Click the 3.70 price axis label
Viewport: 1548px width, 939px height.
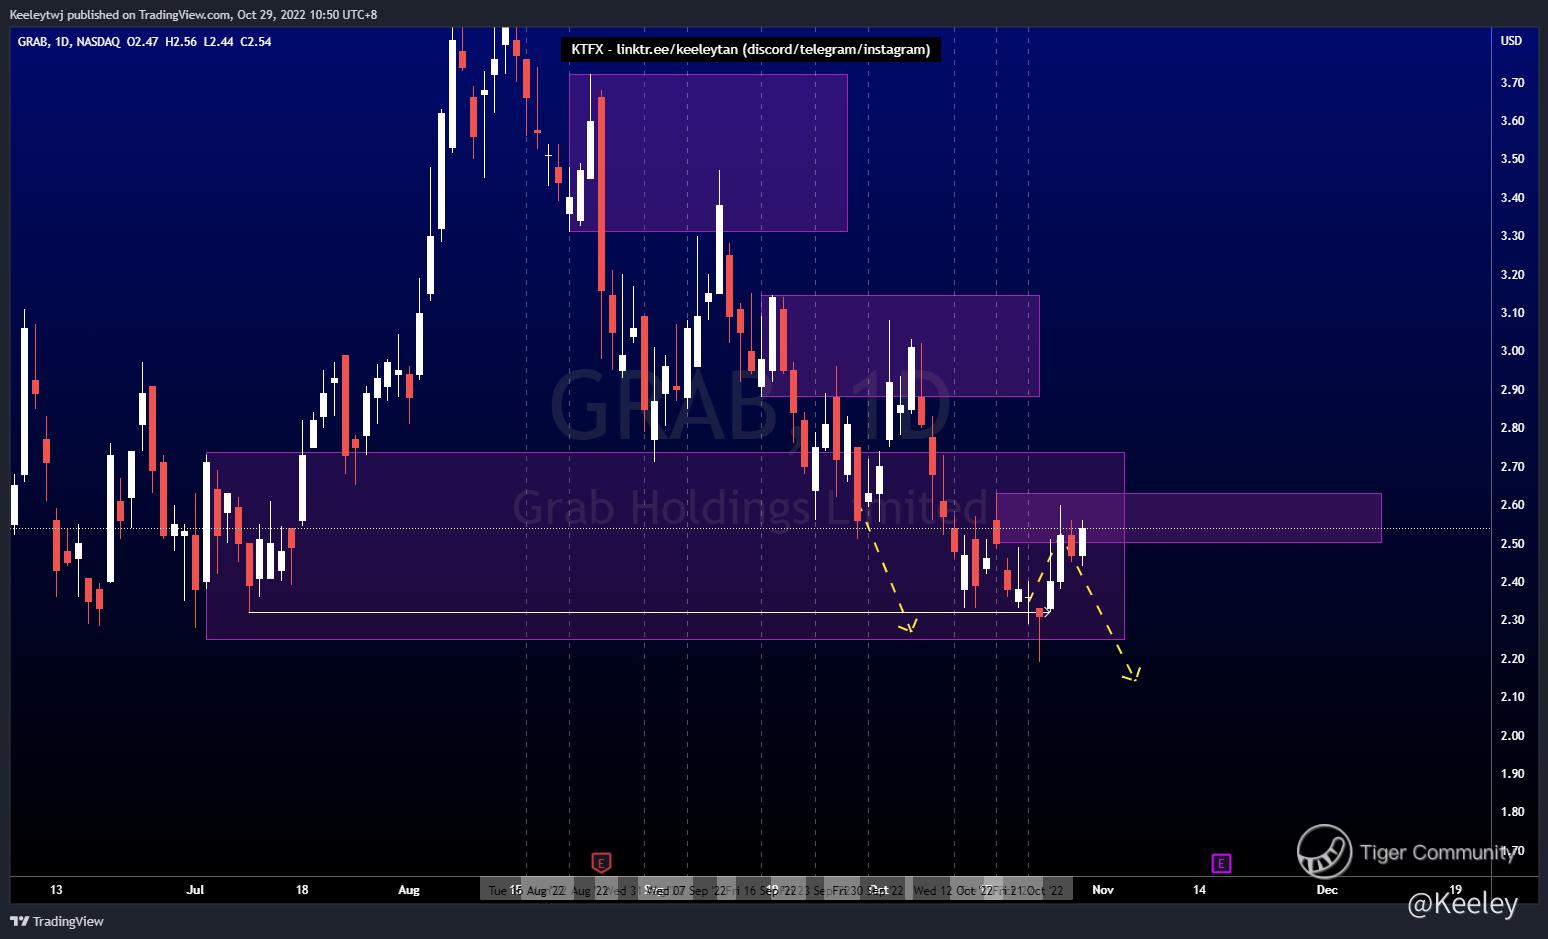[x=1512, y=83]
